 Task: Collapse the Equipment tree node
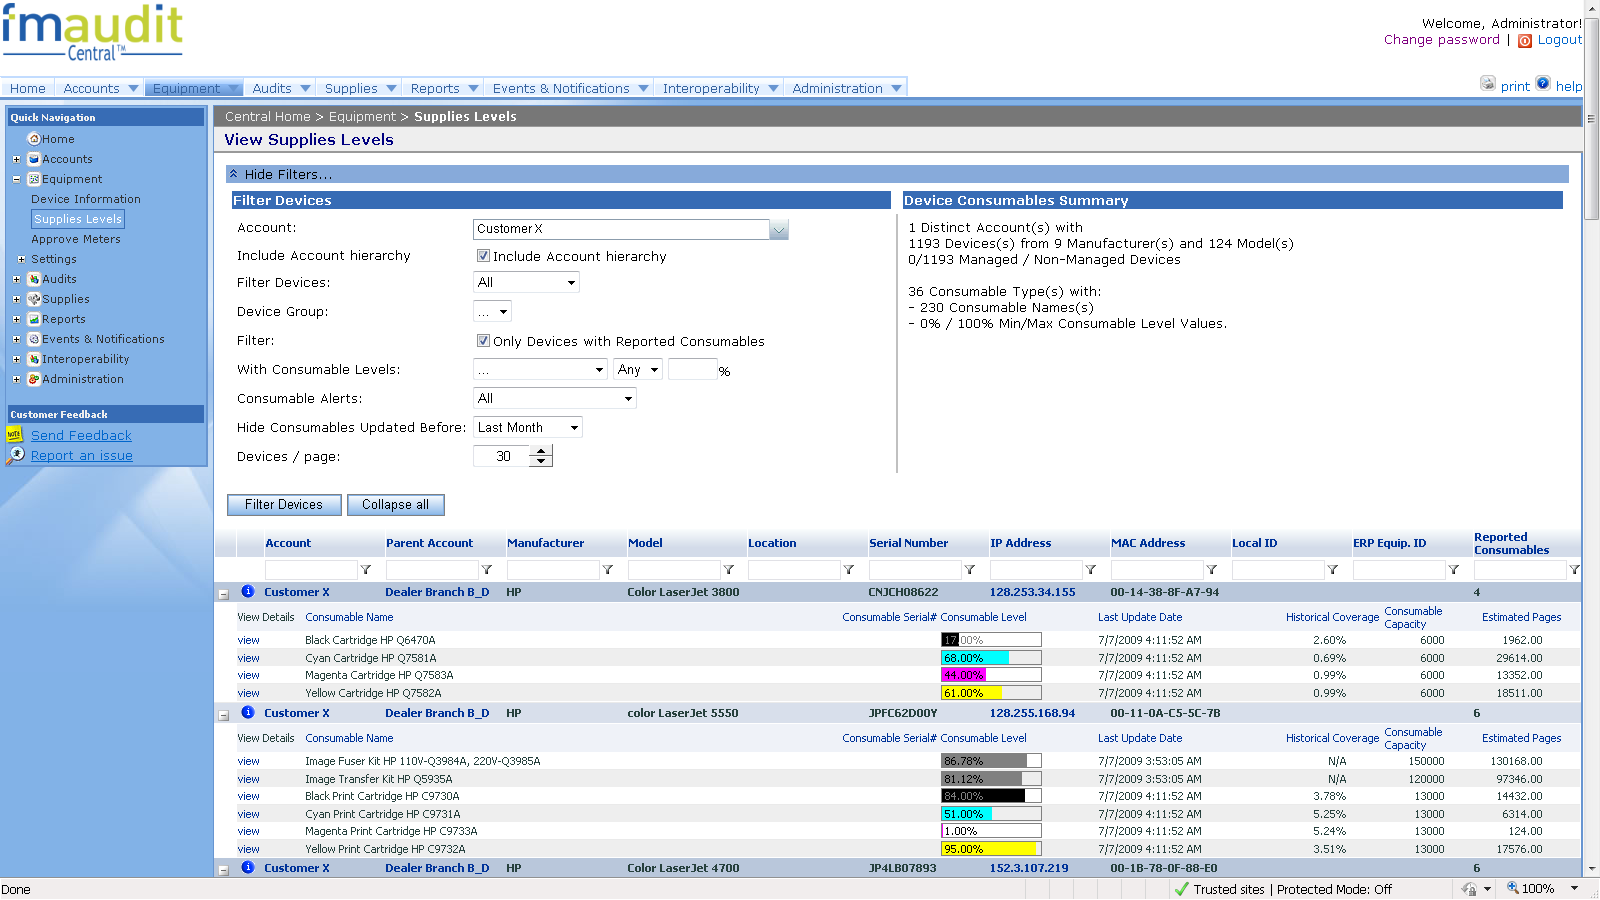pos(16,179)
